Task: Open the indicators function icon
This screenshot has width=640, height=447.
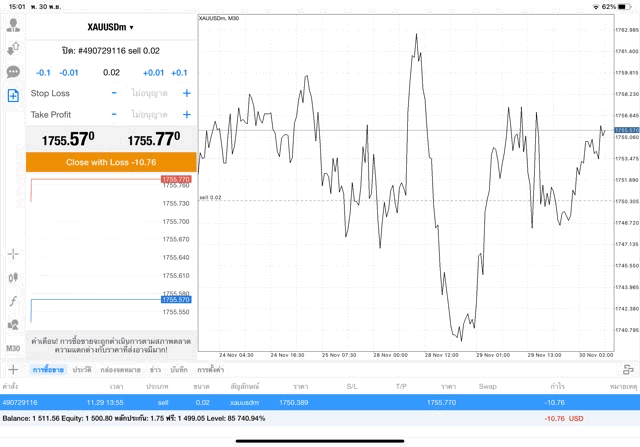Action: pyautogui.click(x=13, y=301)
